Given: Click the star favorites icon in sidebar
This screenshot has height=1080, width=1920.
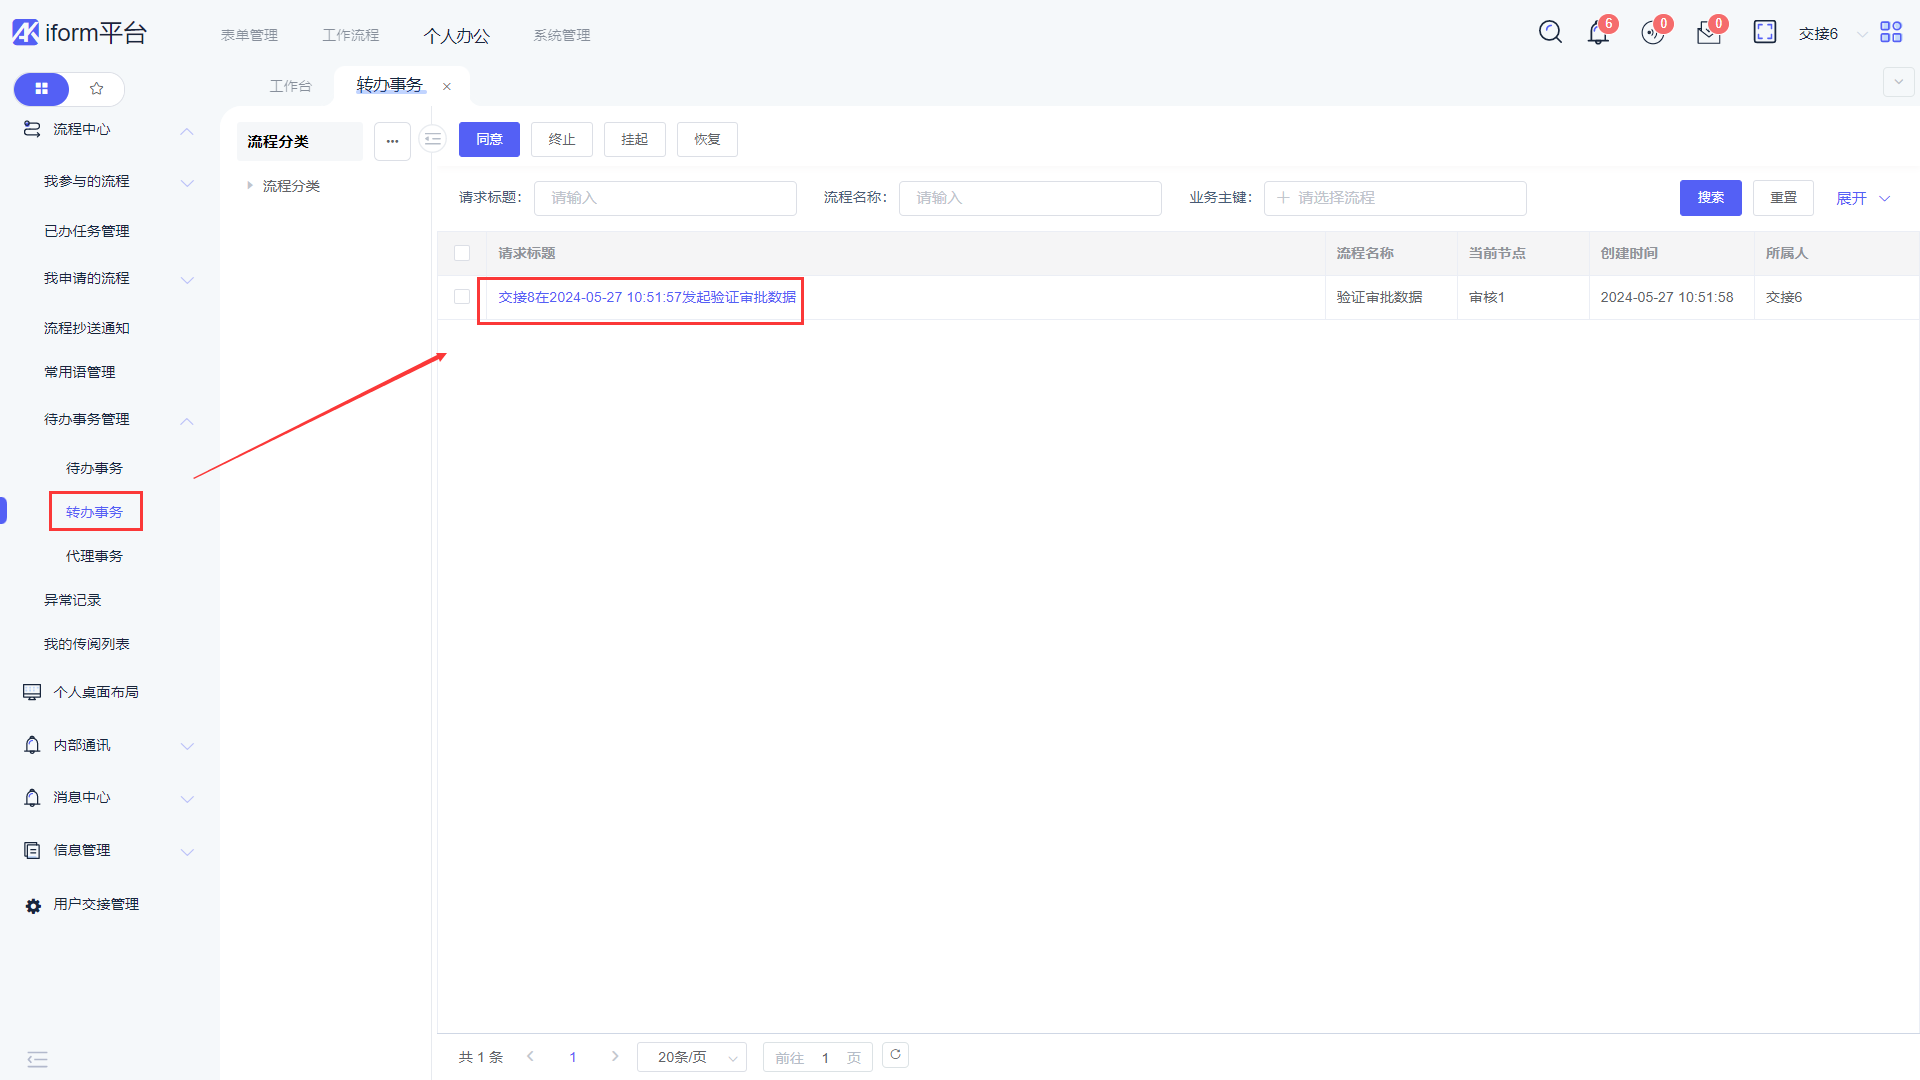Looking at the screenshot, I should 97,89.
